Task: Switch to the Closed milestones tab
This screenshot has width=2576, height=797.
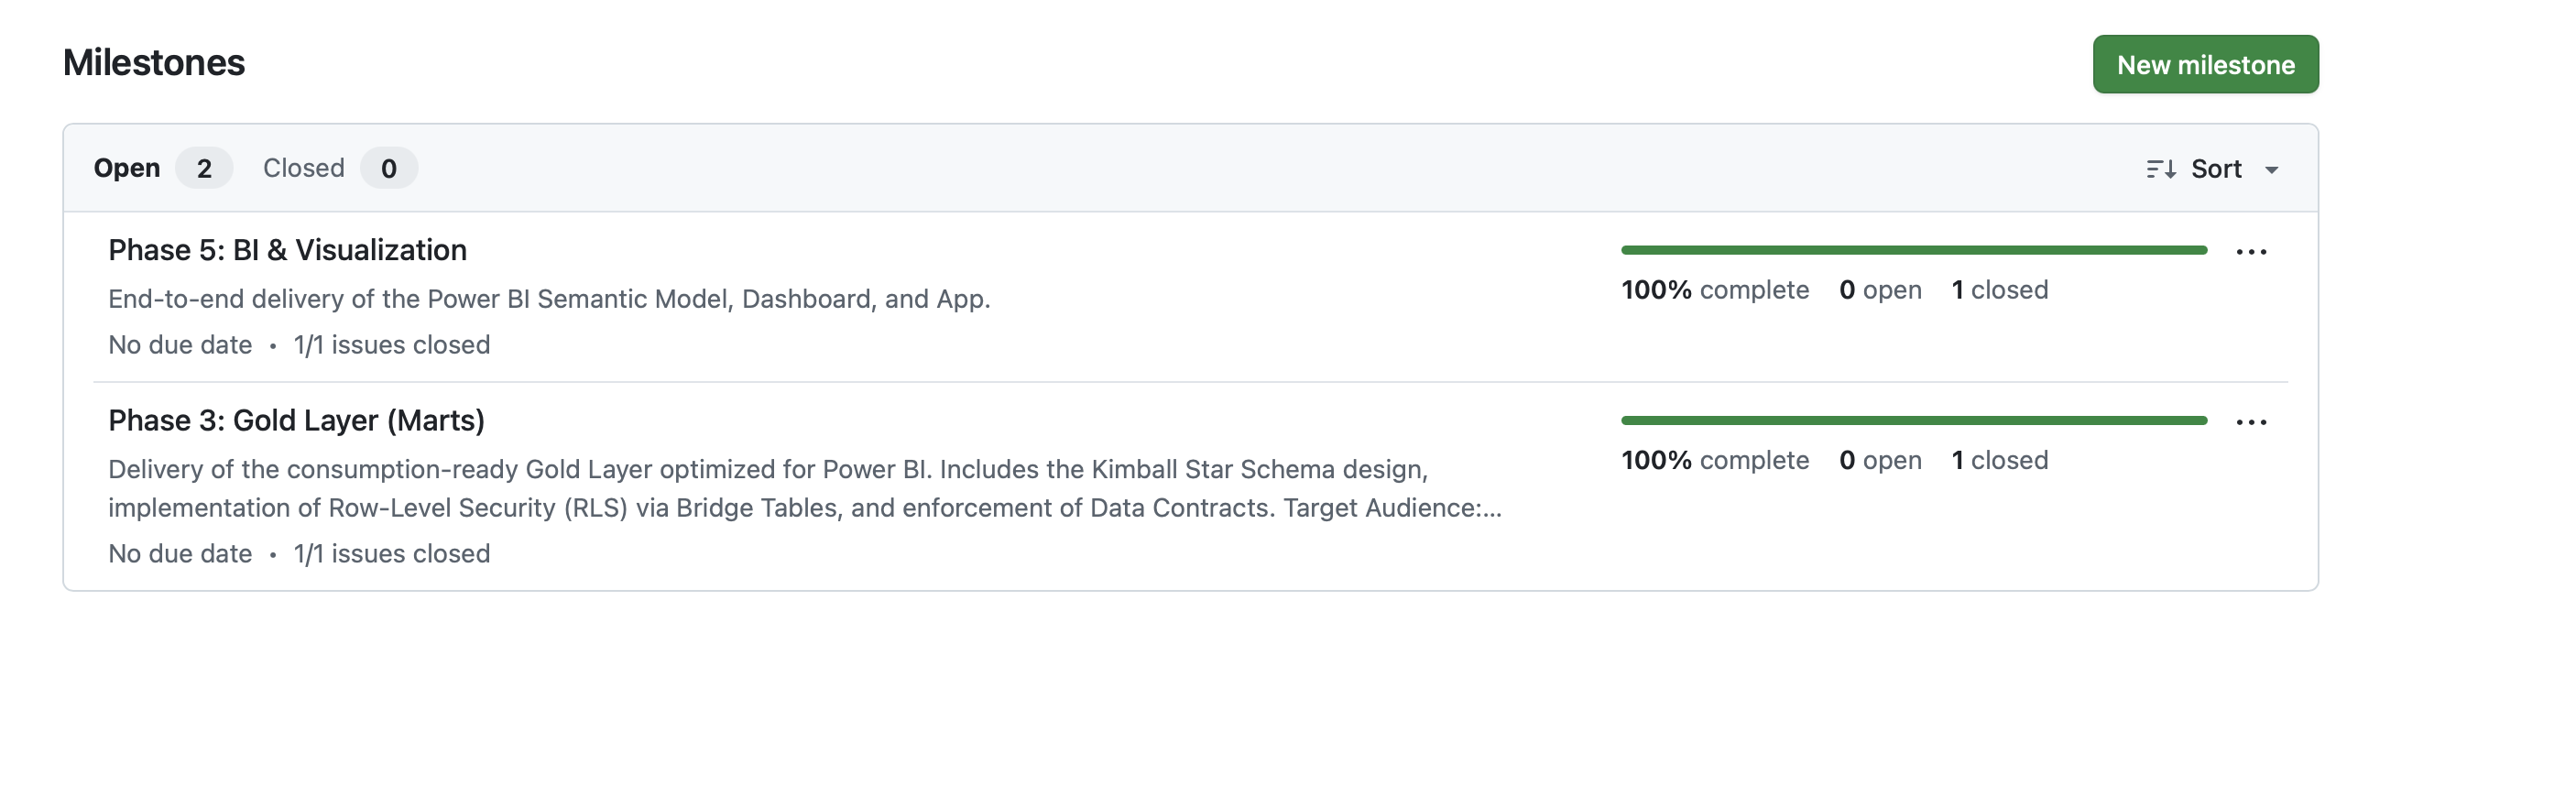Action: point(303,168)
